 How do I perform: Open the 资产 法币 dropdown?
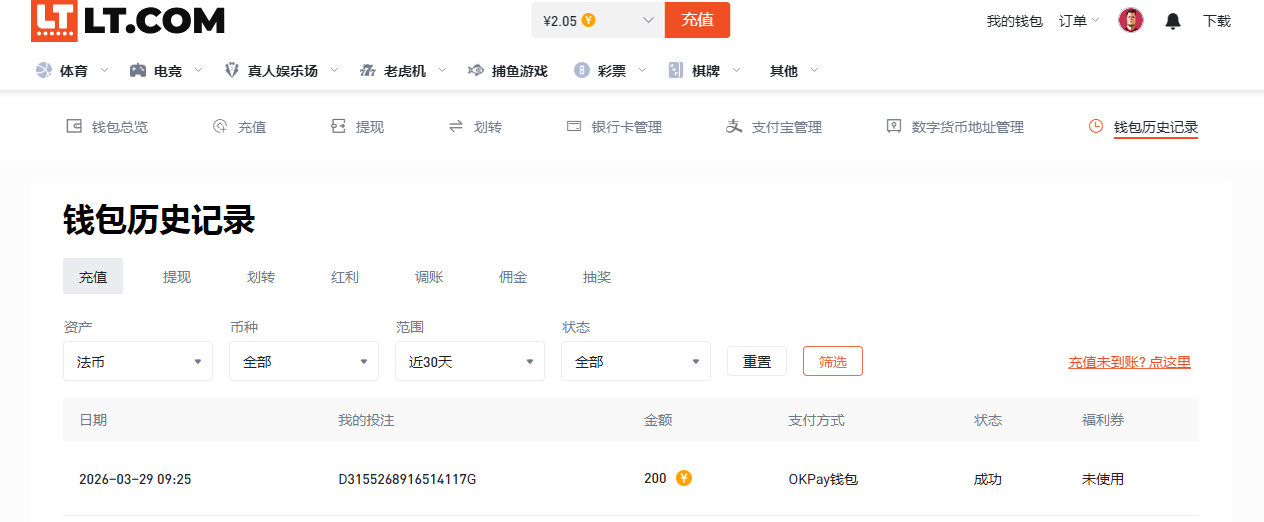click(138, 361)
